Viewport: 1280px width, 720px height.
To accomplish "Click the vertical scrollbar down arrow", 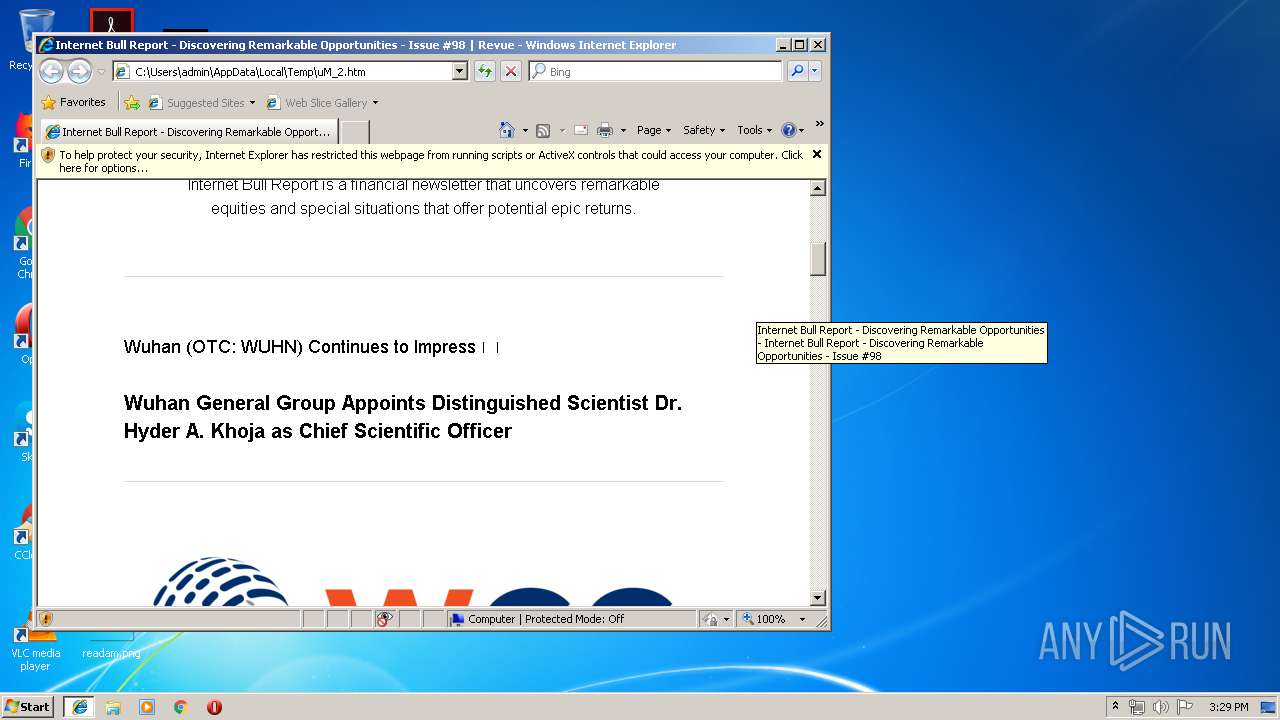I will (817, 598).
